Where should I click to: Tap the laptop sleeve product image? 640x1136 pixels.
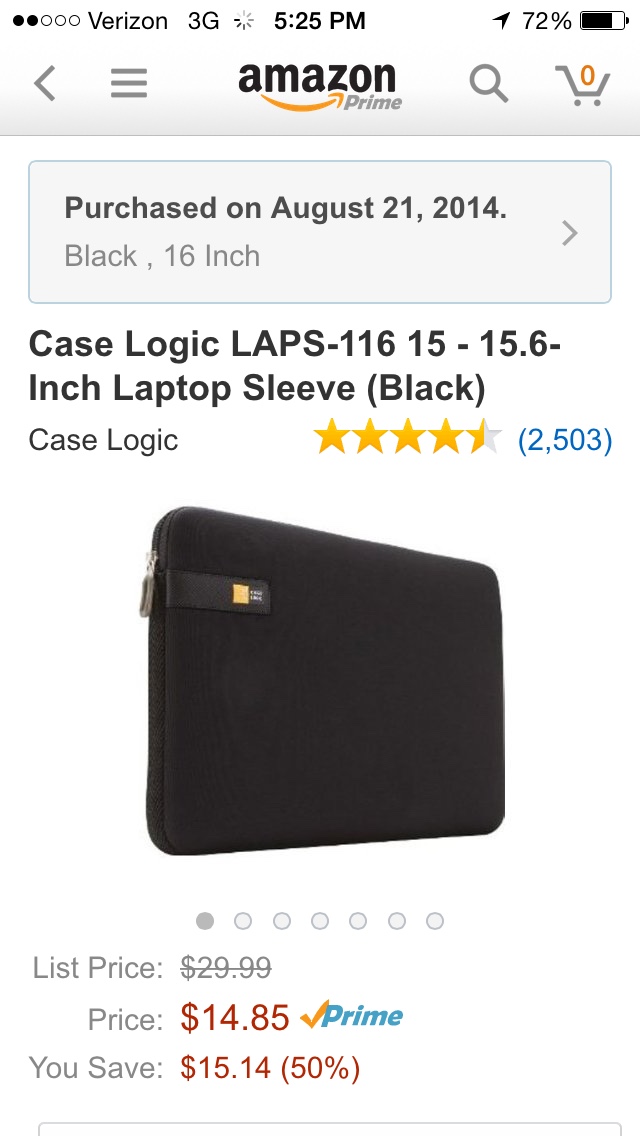click(x=322, y=681)
